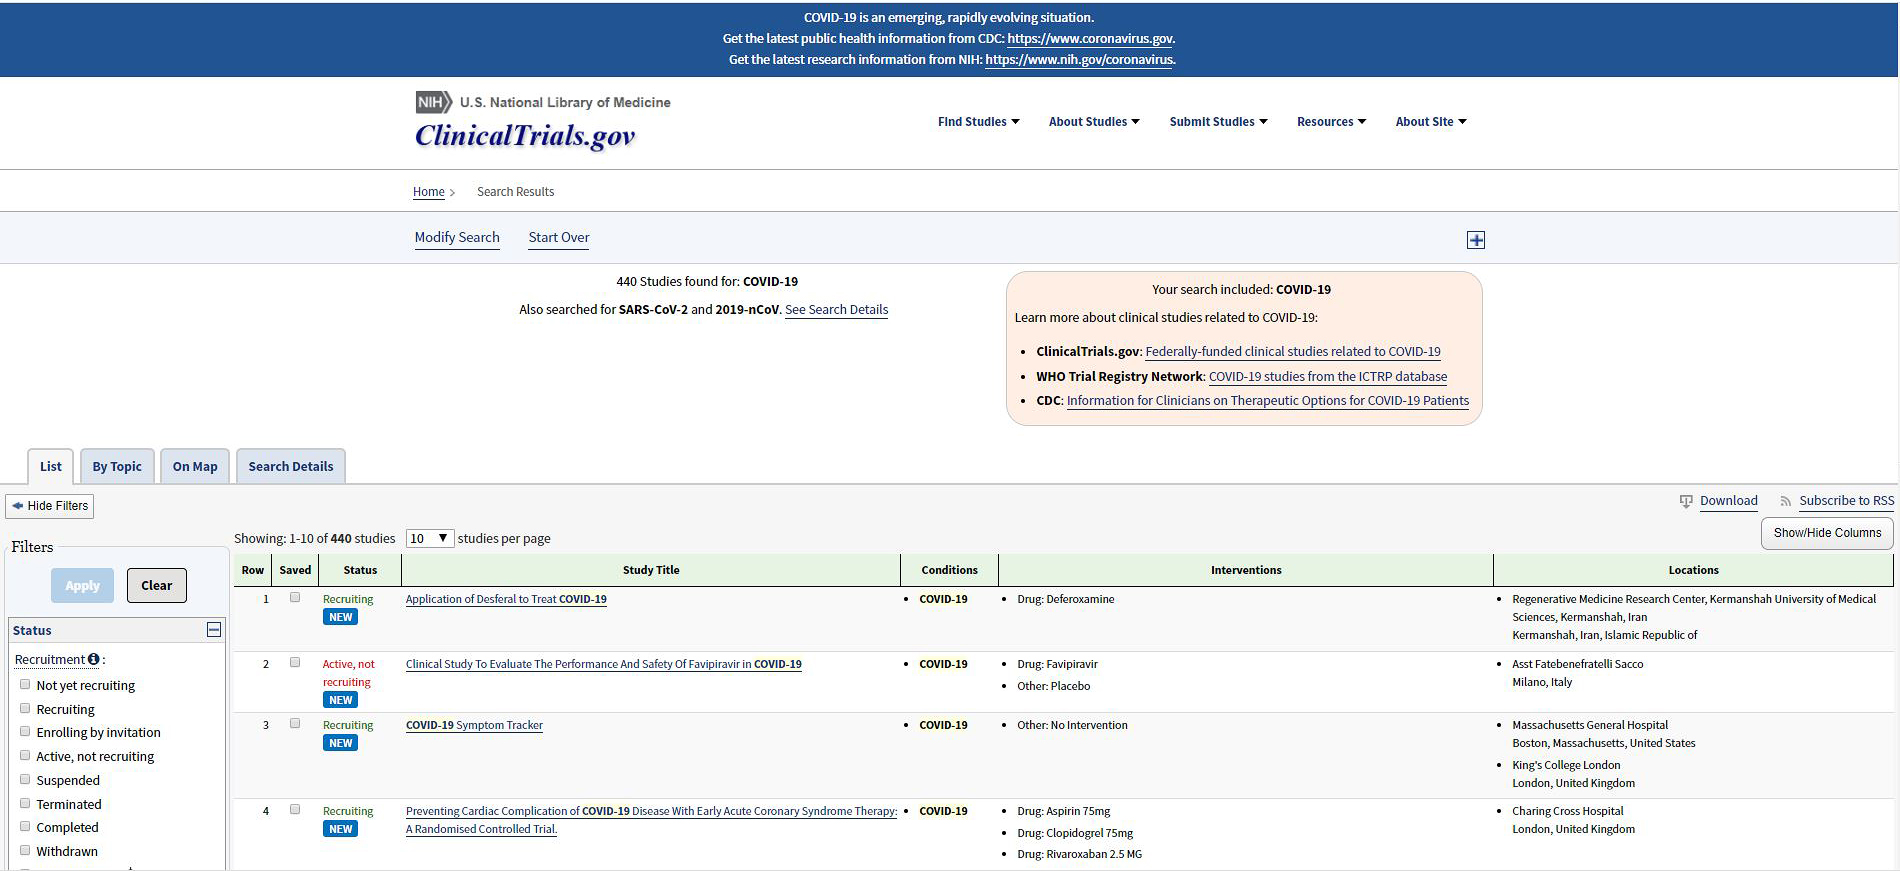This screenshot has height=871, width=1900.
Task: Click Conditions column header
Action: 949,570
